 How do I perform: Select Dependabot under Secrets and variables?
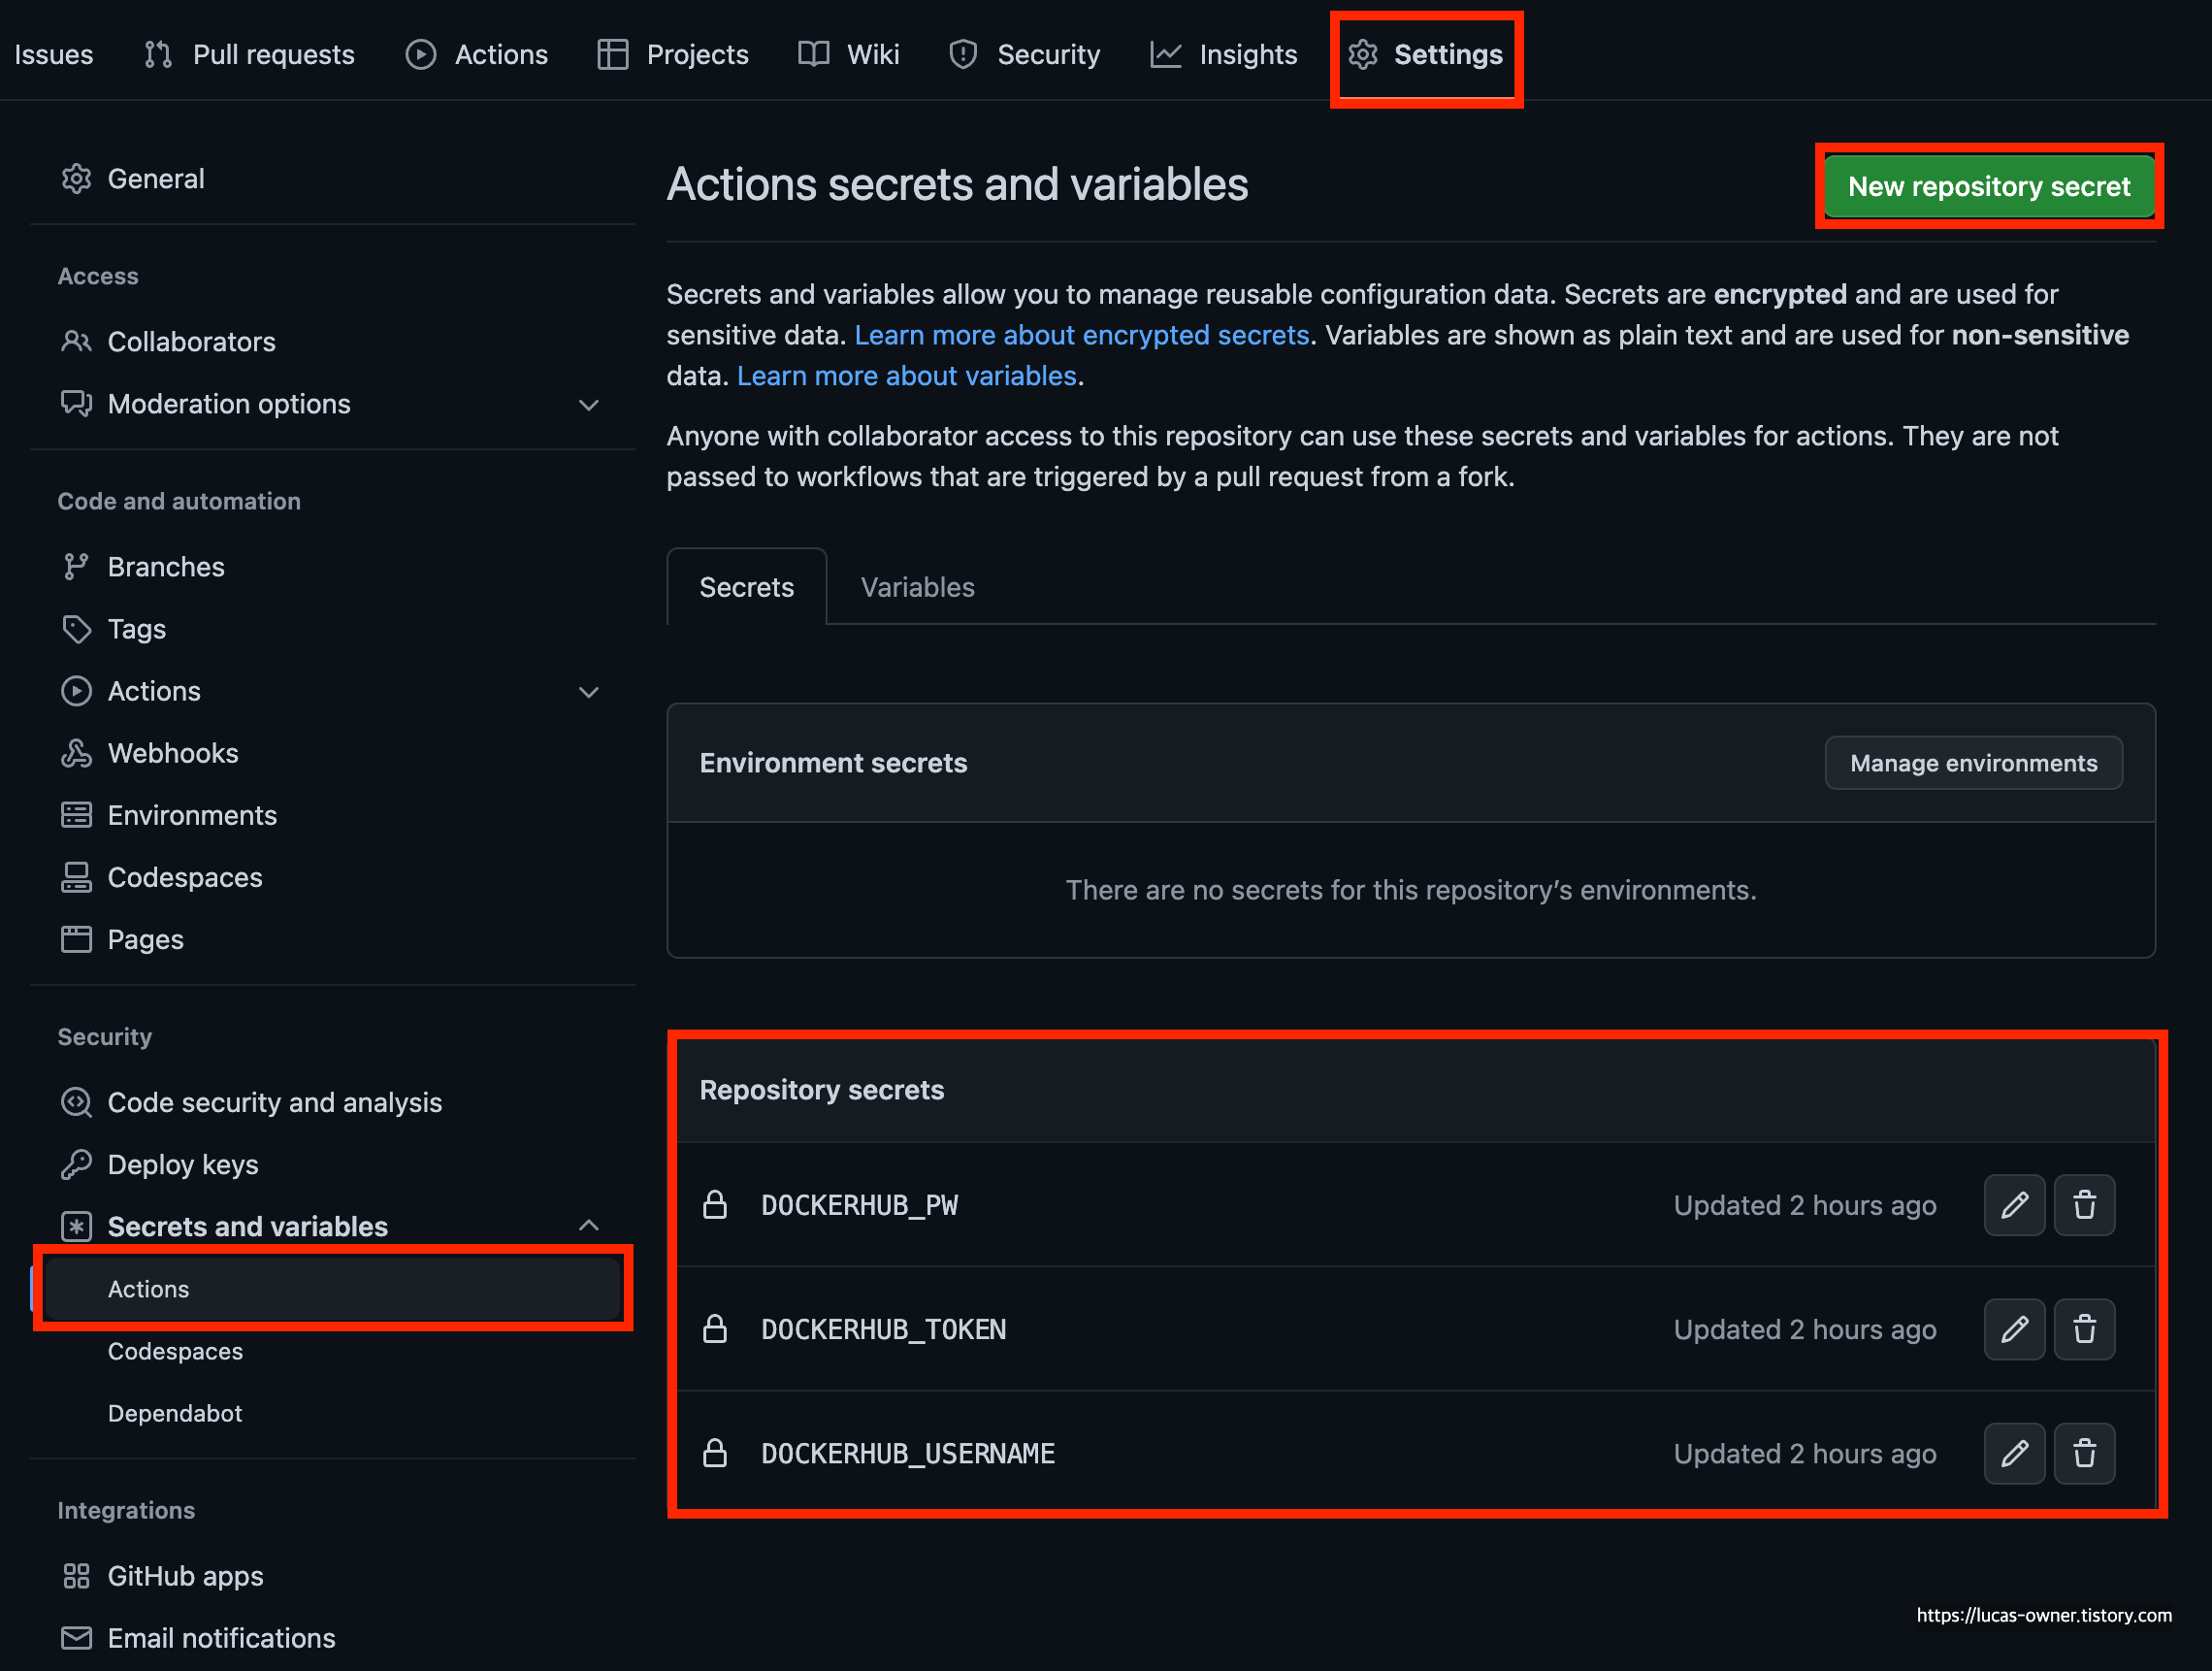pos(175,1413)
